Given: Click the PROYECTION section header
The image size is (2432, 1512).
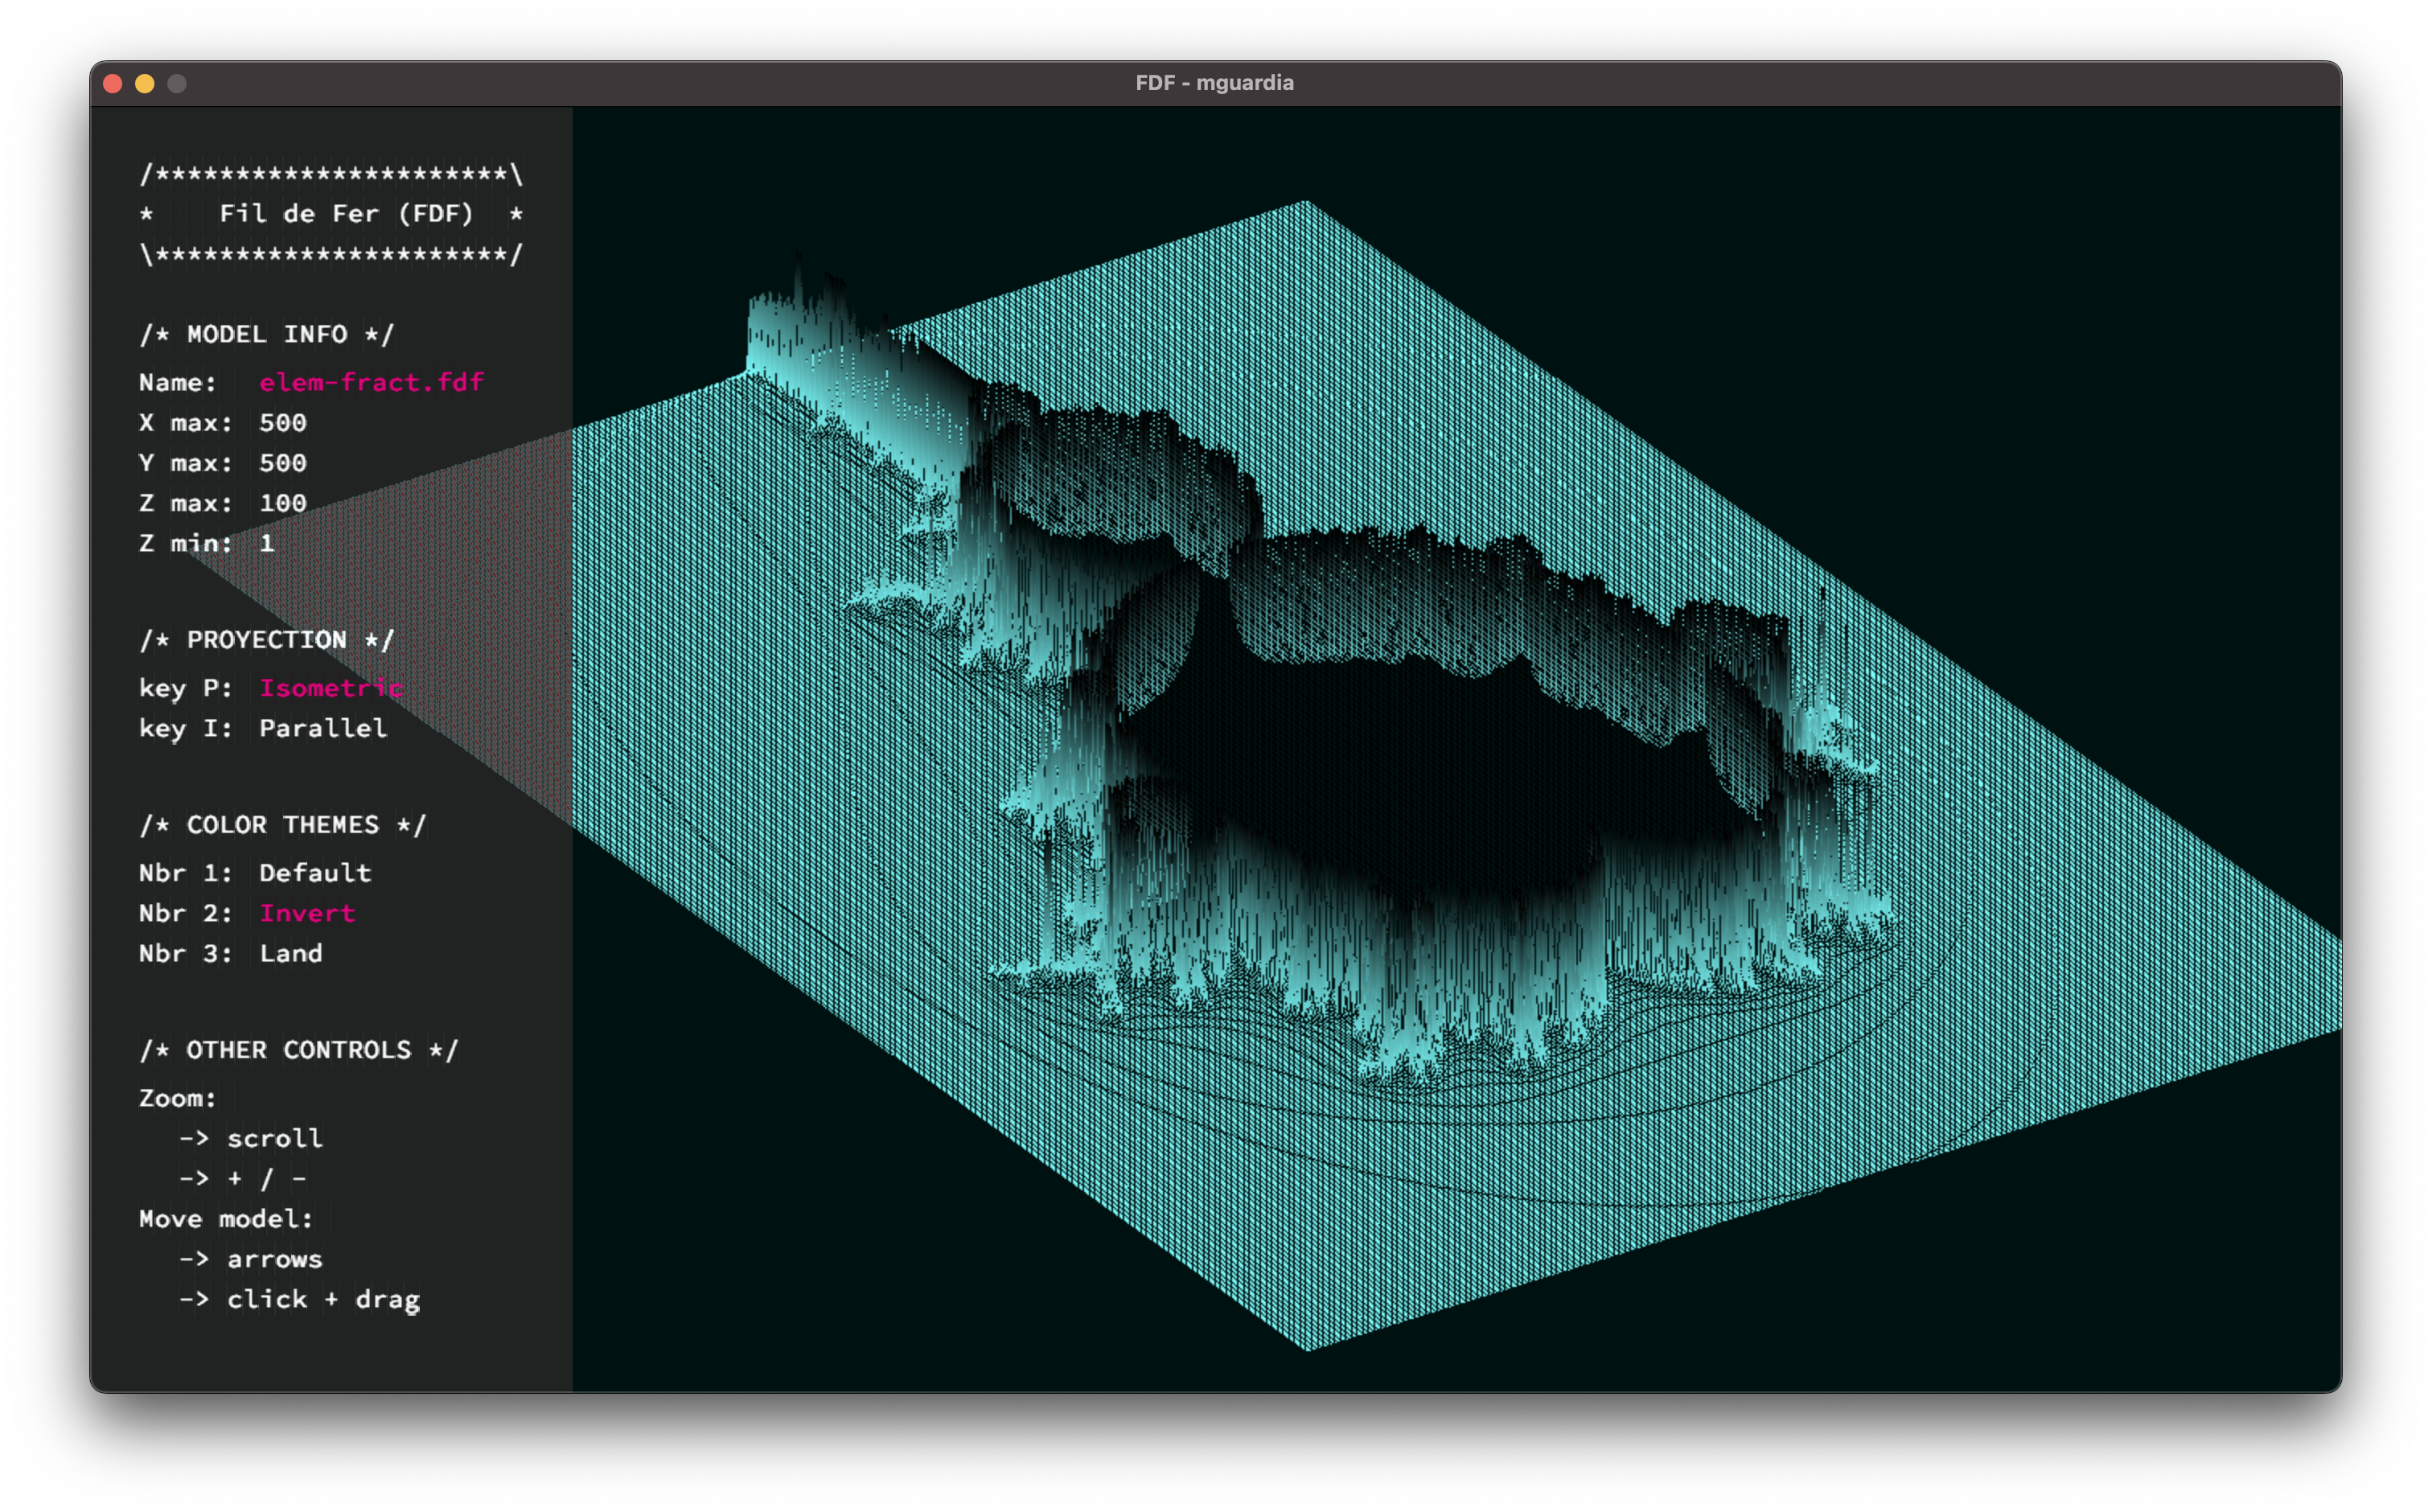Looking at the screenshot, I should coord(266,640).
